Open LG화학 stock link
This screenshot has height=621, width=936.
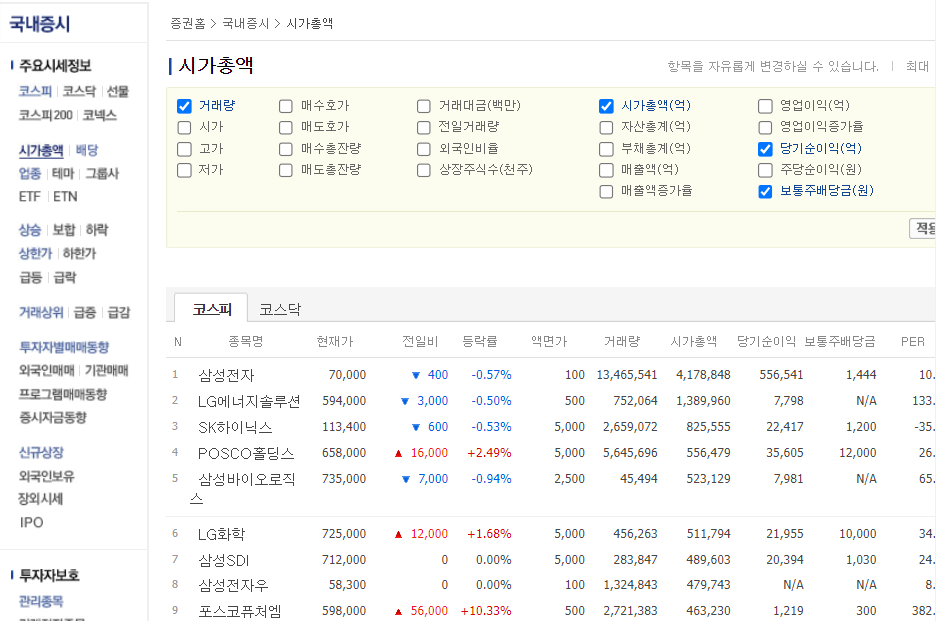[221, 534]
